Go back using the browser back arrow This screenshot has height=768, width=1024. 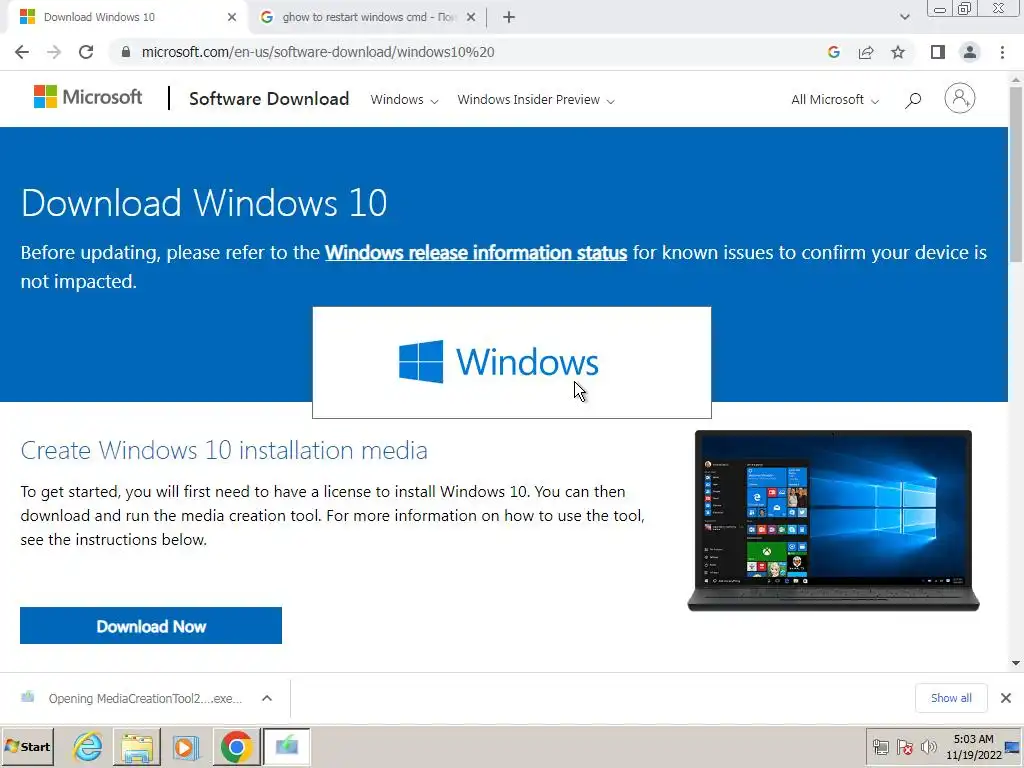[x=22, y=52]
